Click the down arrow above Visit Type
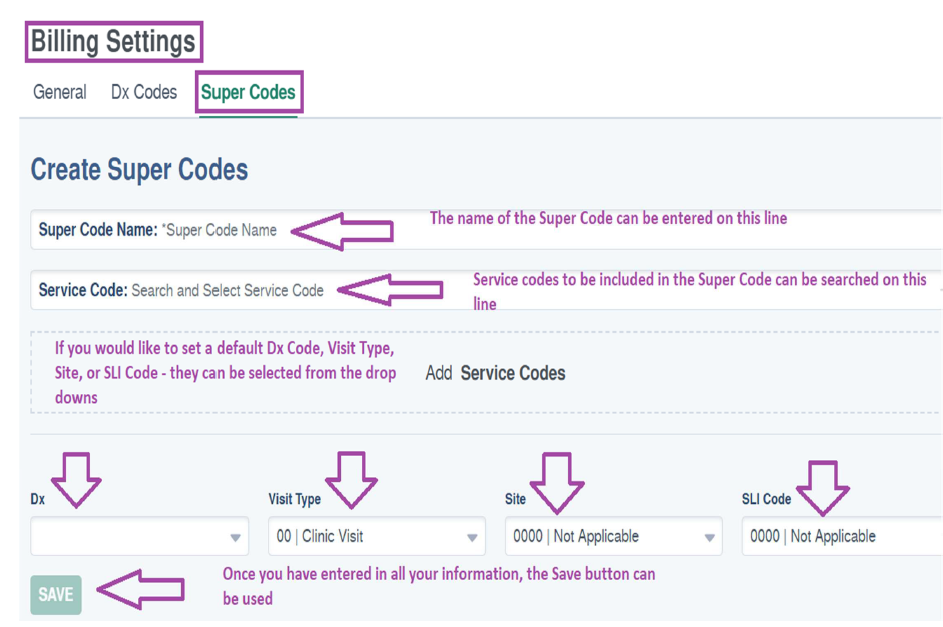The height and width of the screenshot is (627, 943). (x=351, y=480)
